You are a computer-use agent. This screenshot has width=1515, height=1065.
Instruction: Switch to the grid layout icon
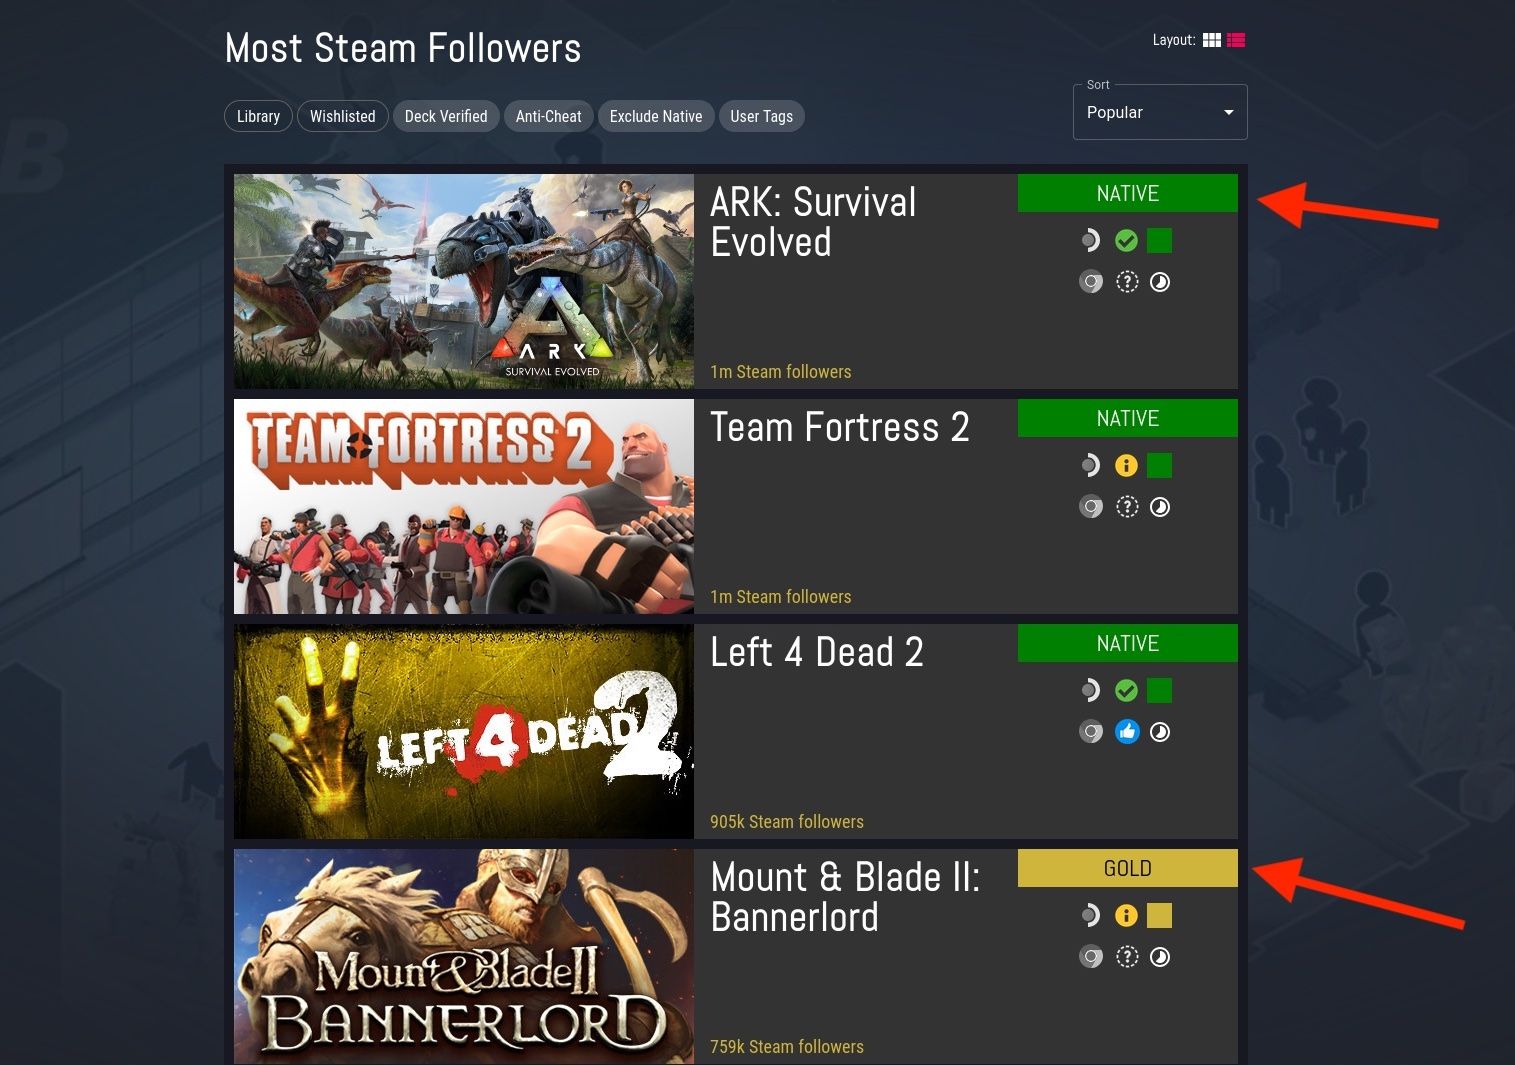click(1212, 40)
